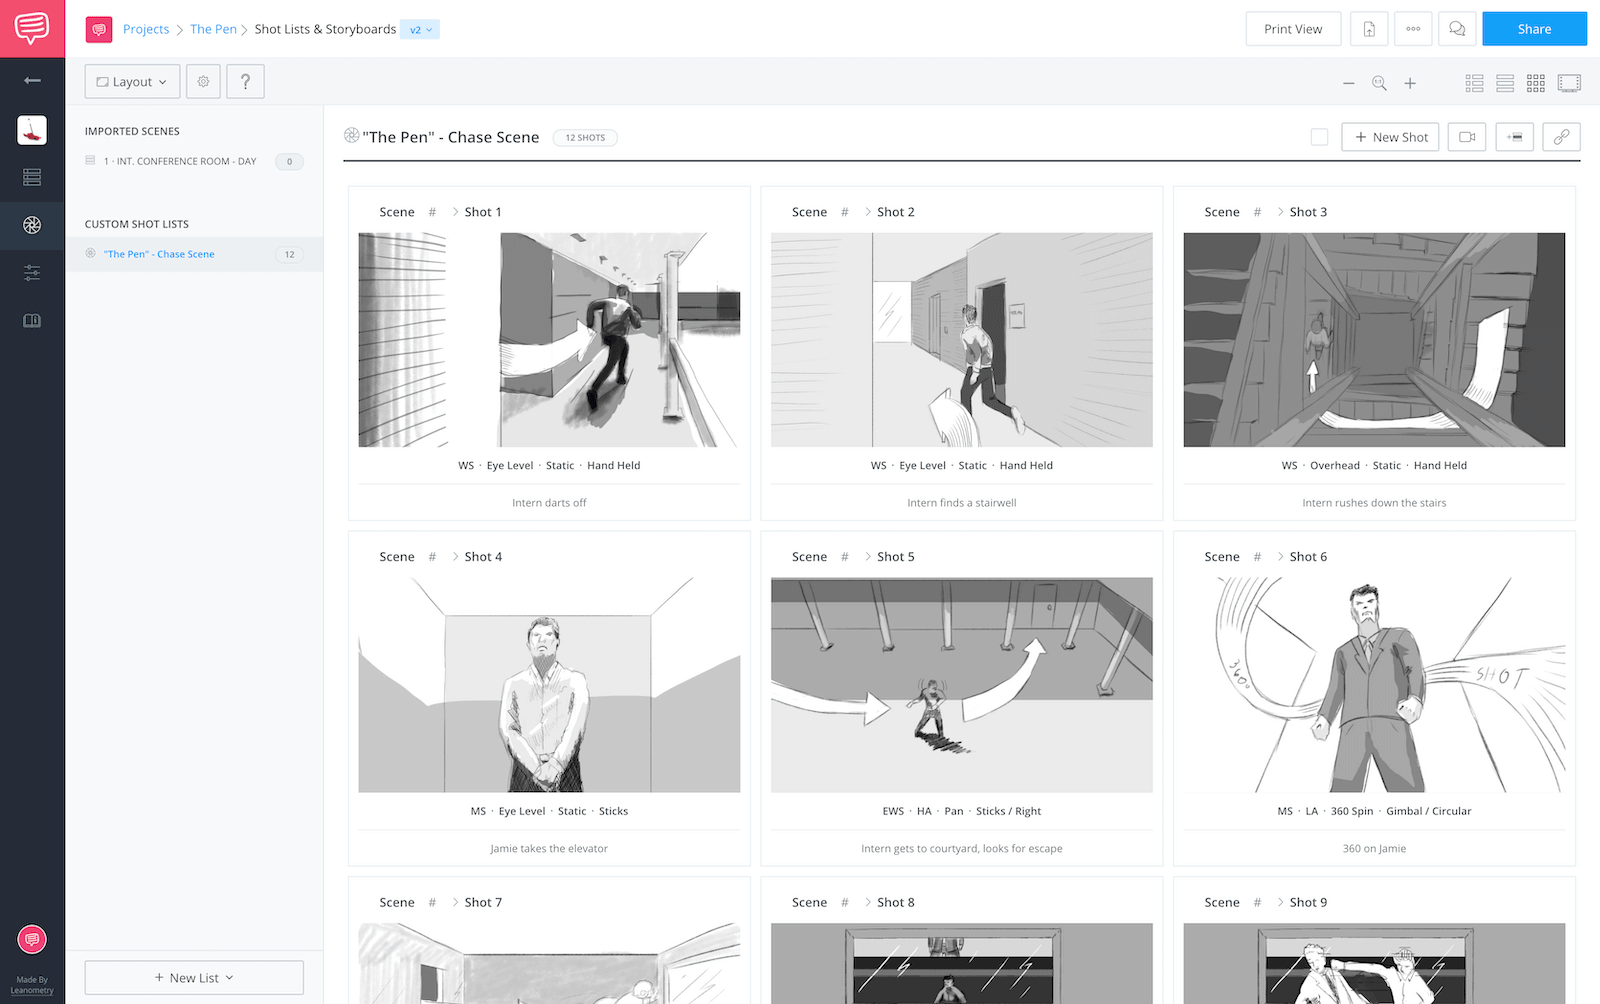Open the file export icon near Print View

1369,28
